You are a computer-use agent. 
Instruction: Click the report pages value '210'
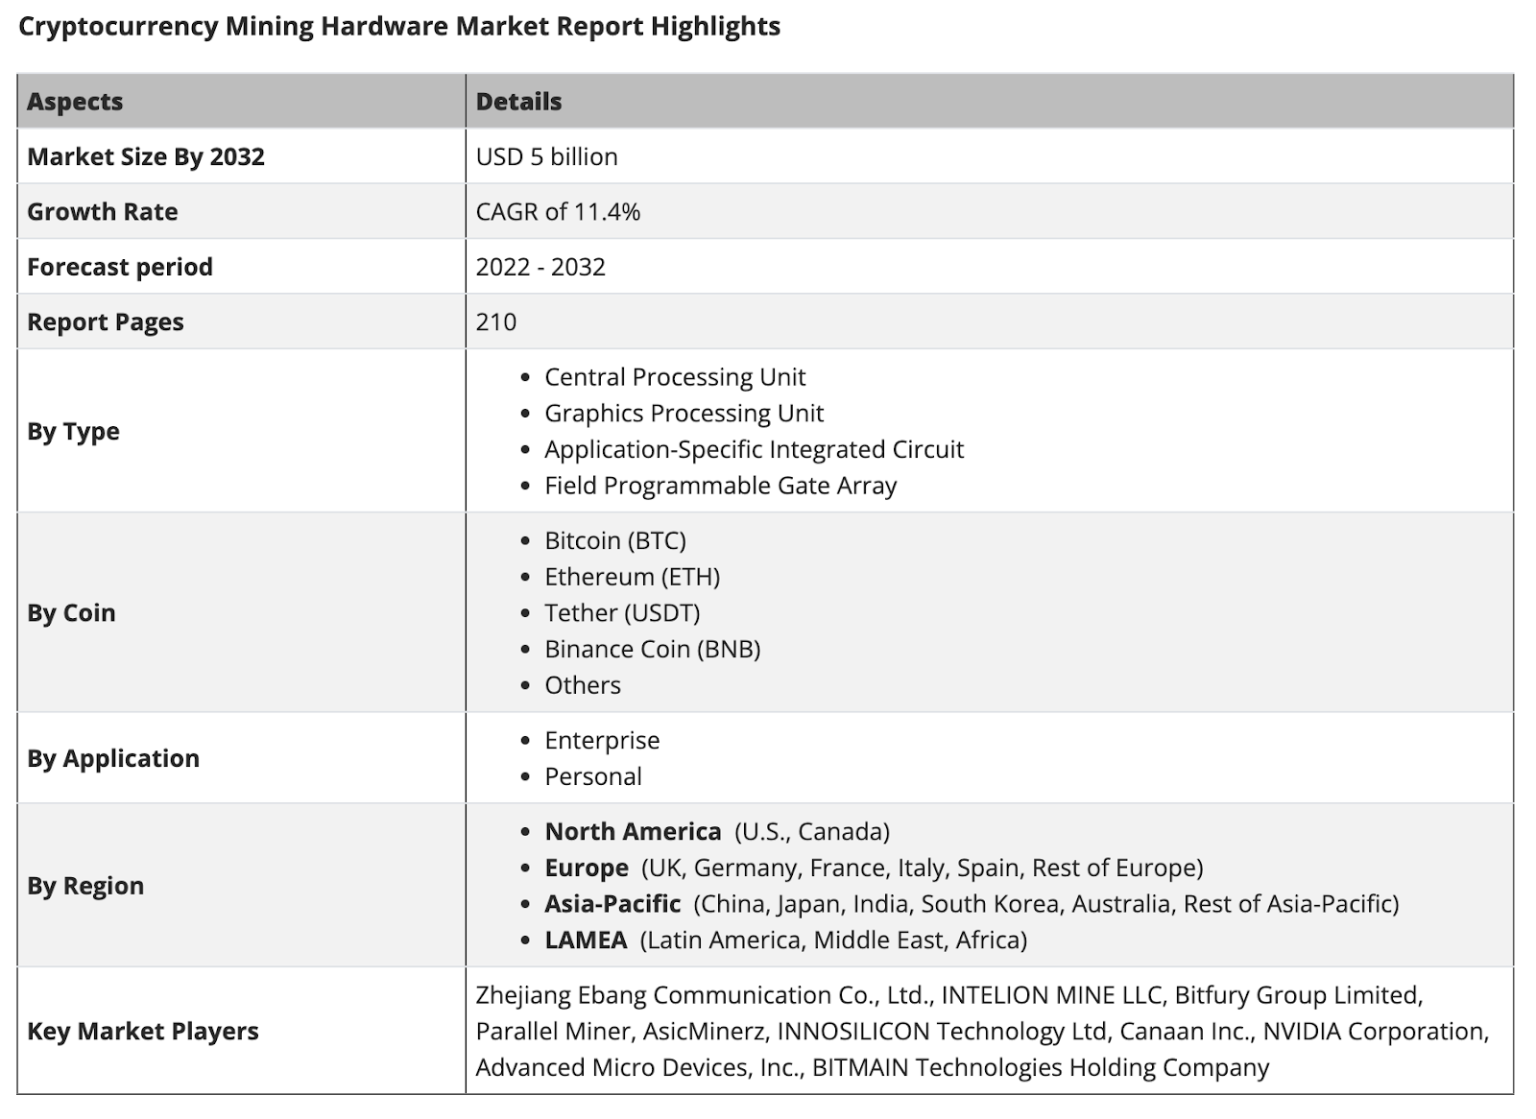click(496, 322)
